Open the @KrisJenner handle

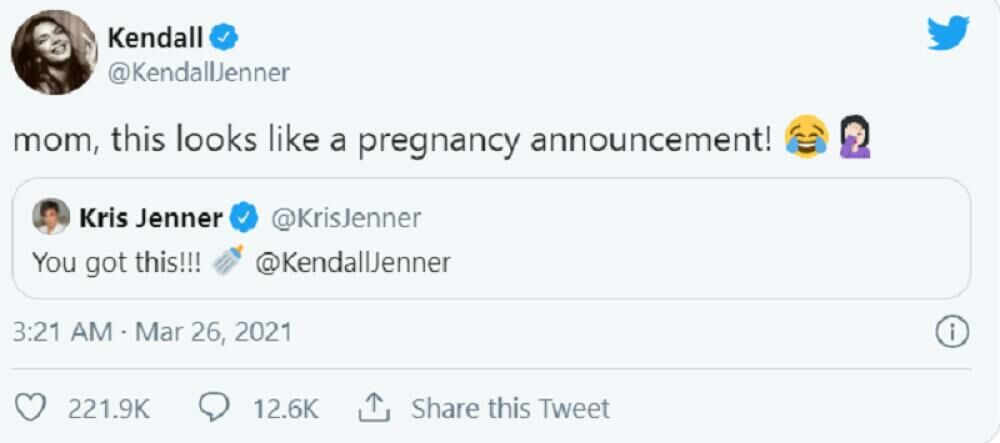[x=346, y=217]
